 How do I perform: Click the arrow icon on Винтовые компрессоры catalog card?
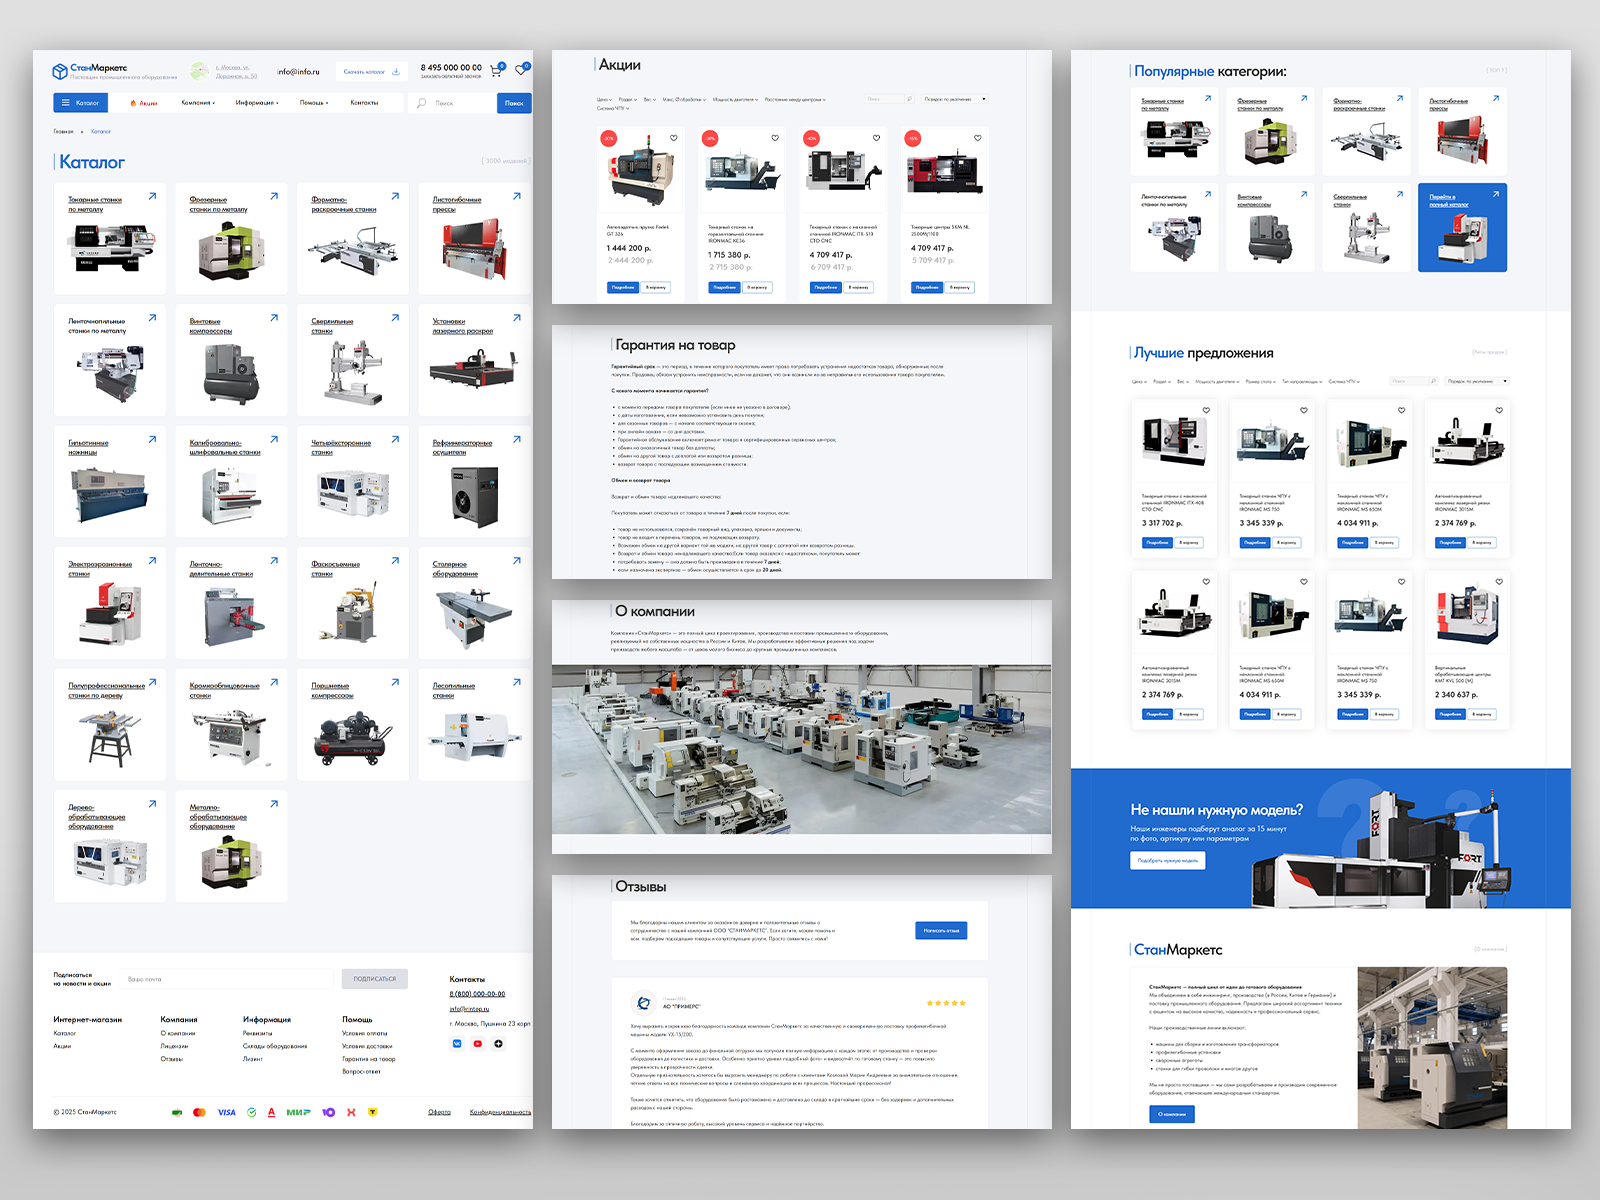pos(274,318)
